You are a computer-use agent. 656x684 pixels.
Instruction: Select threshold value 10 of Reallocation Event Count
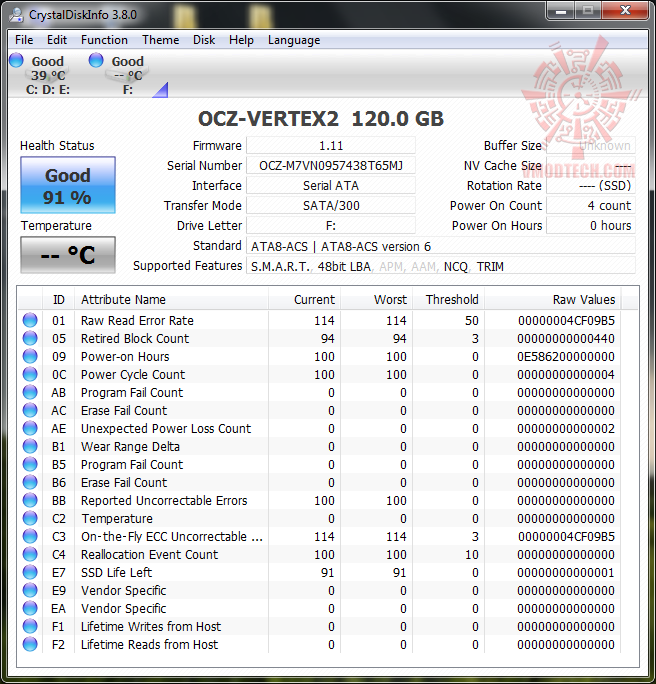pos(472,554)
